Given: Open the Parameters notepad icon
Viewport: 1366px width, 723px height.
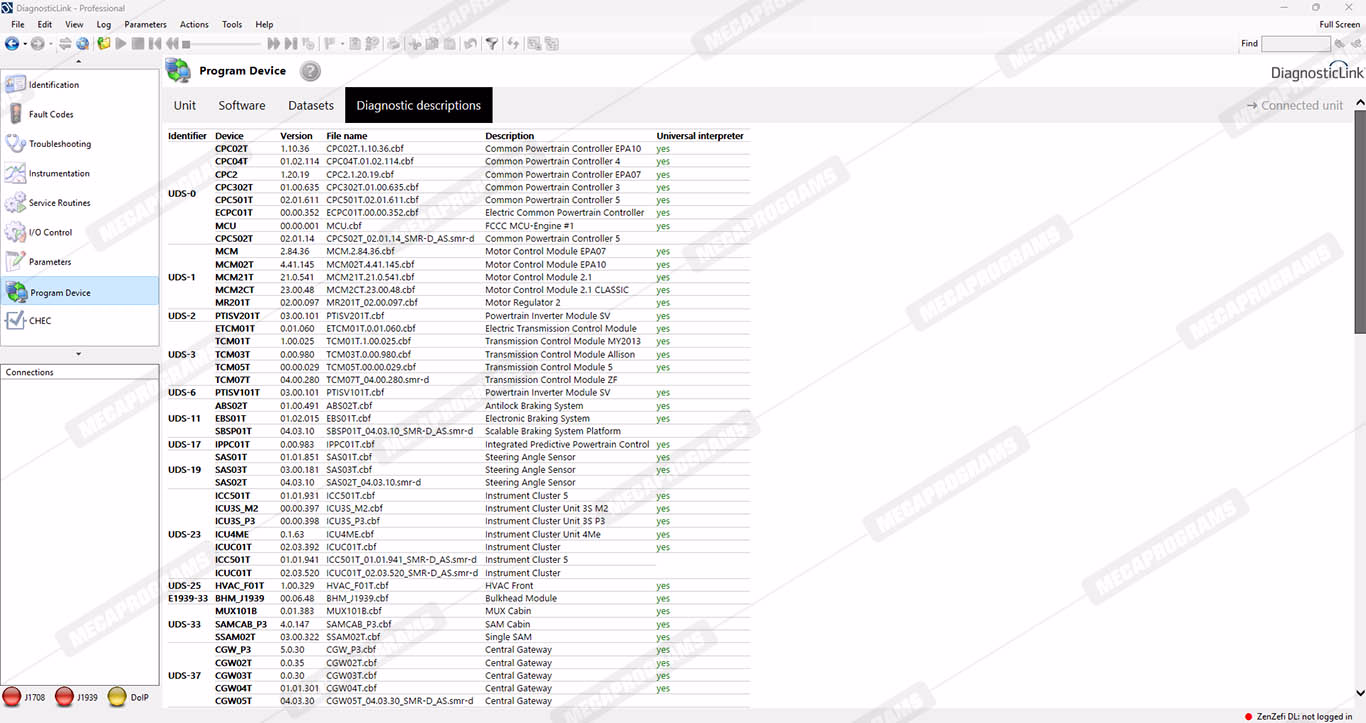Looking at the screenshot, I should (15, 262).
